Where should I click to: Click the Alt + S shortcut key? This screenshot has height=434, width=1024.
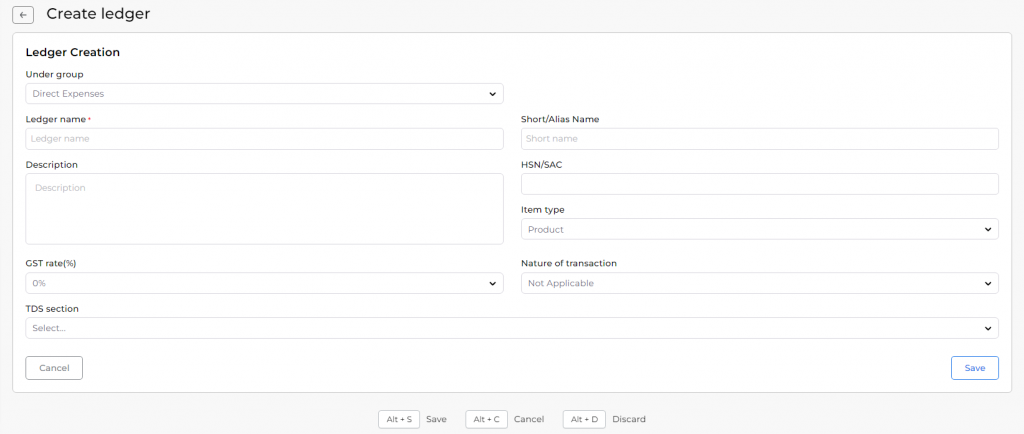399,420
